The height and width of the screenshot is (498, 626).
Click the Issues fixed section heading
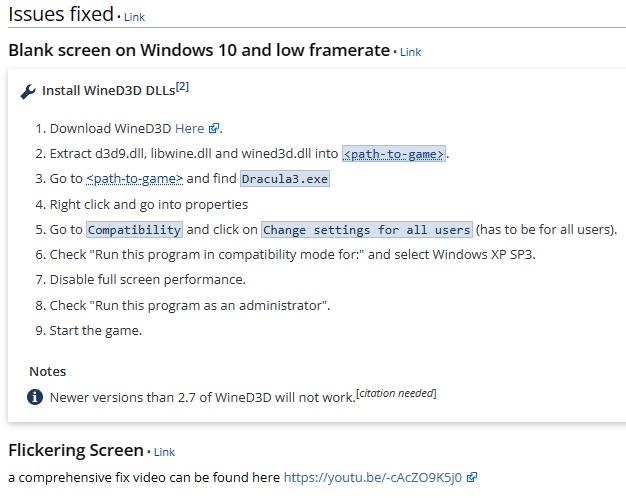(61, 14)
